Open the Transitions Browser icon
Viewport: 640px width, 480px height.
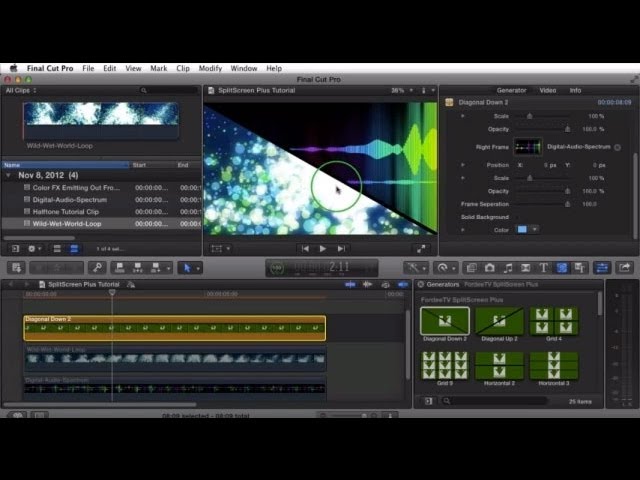pos(526,268)
